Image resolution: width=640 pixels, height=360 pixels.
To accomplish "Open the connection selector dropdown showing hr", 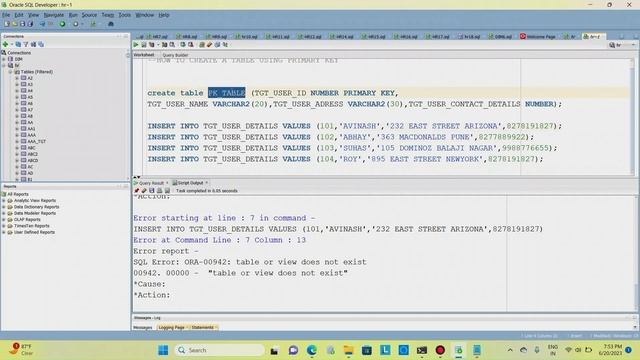I will click(x=622, y=45).
